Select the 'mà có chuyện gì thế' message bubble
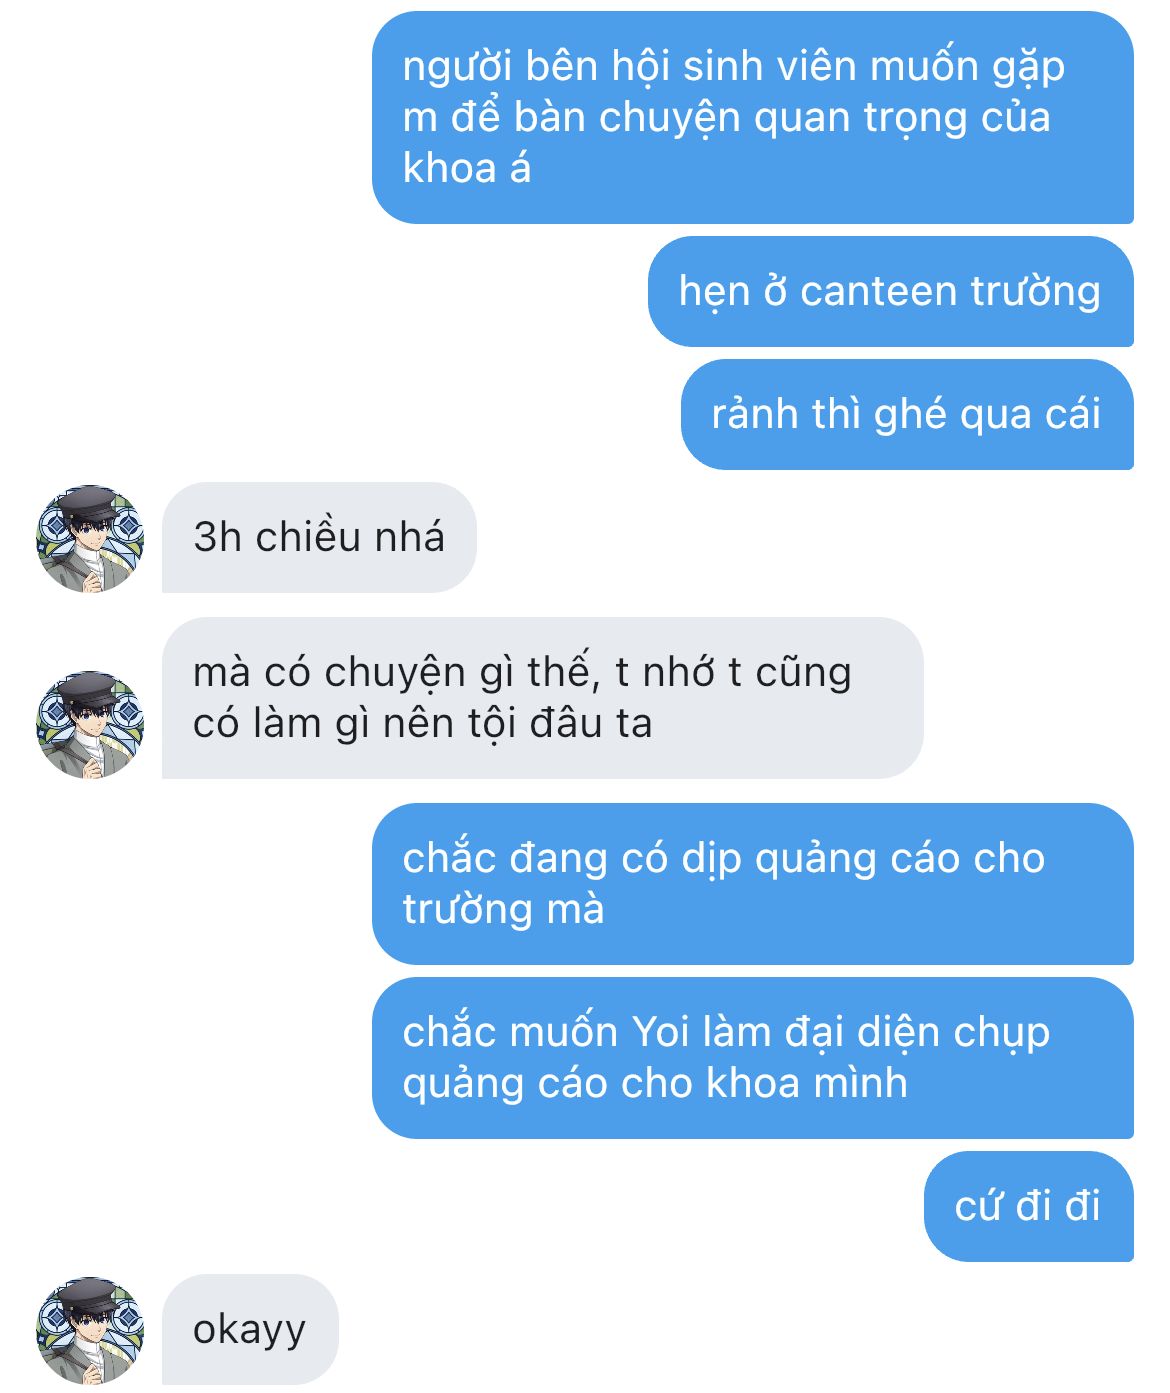 [x=542, y=698]
